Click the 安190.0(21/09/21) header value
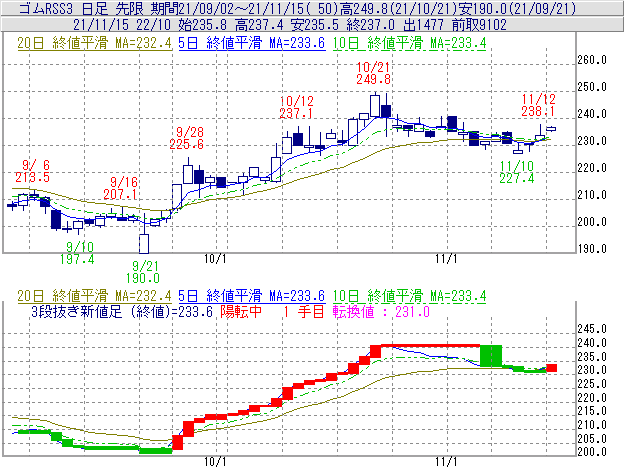Image resolution: width=624 pixels, height=475 pixels. [x=517, y=8]
